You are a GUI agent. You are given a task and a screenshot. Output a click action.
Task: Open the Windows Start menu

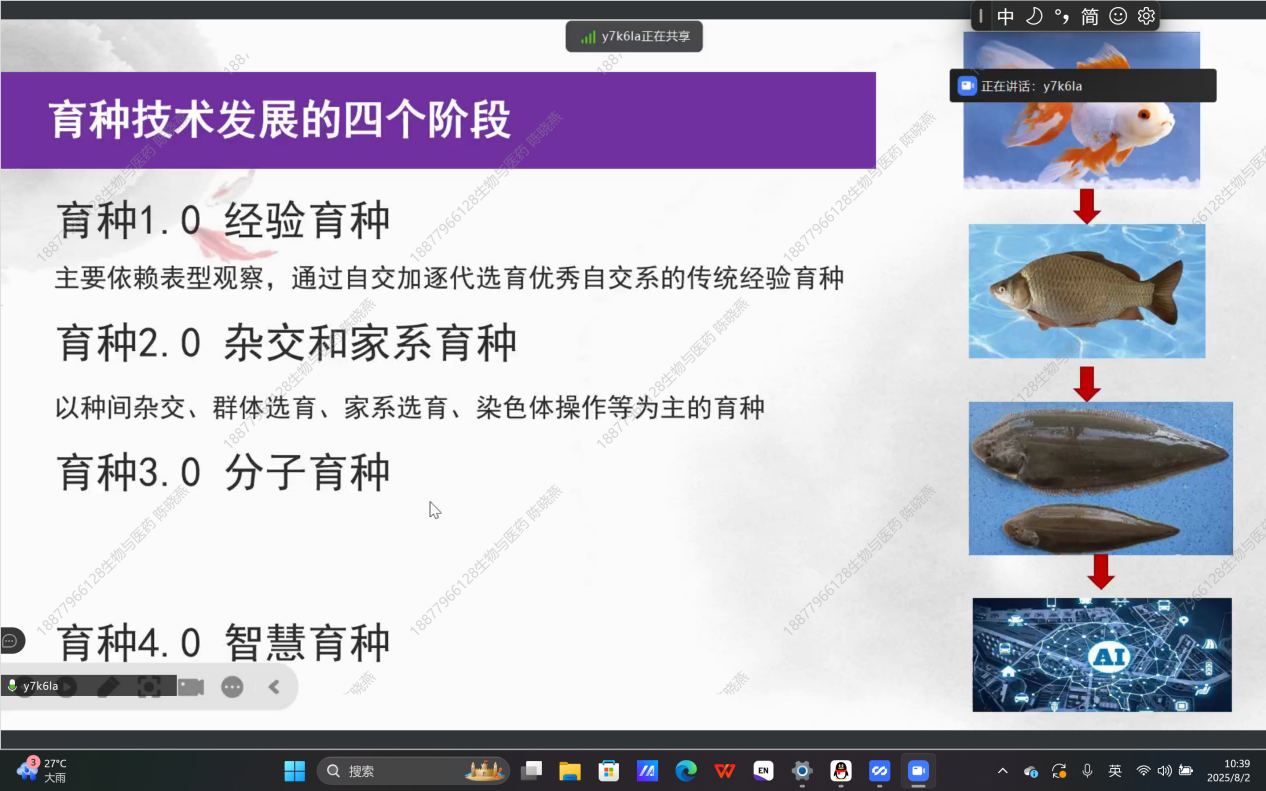tap(294, 771)
